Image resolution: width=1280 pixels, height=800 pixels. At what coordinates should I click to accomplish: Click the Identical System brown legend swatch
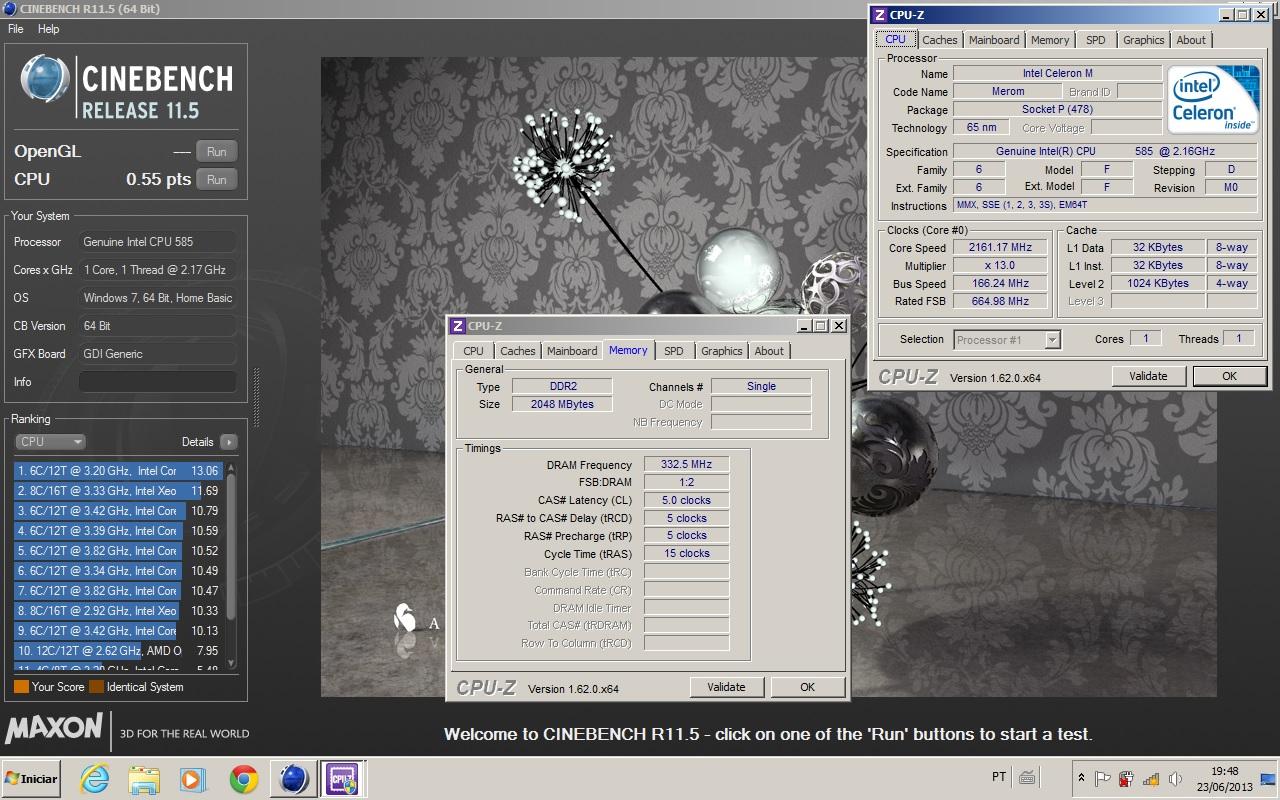coord(97,687)
